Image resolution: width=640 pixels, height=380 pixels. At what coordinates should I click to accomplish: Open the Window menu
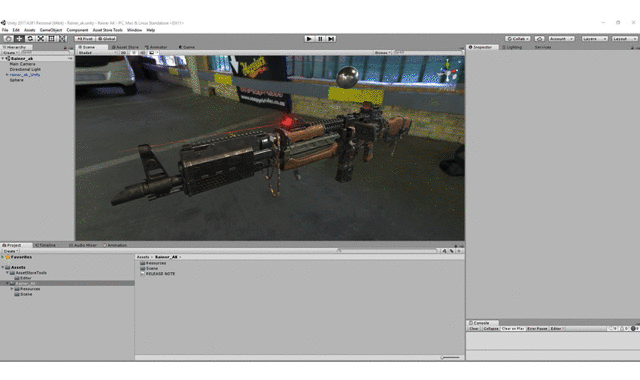click(134, 30)
